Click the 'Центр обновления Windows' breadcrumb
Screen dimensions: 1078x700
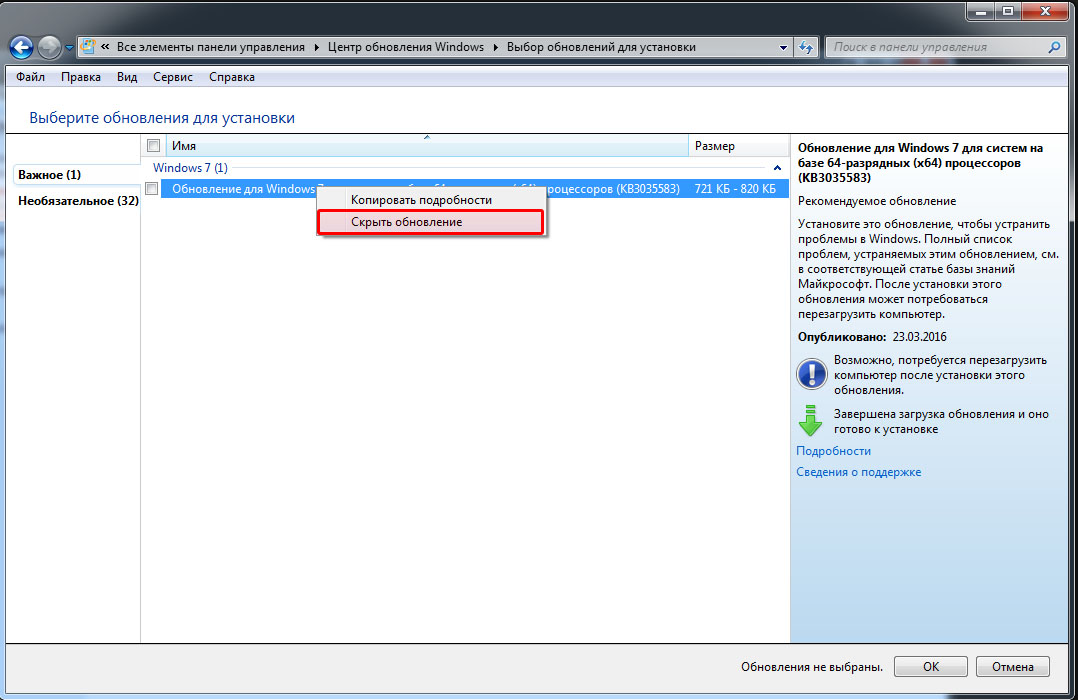[406, 47]
